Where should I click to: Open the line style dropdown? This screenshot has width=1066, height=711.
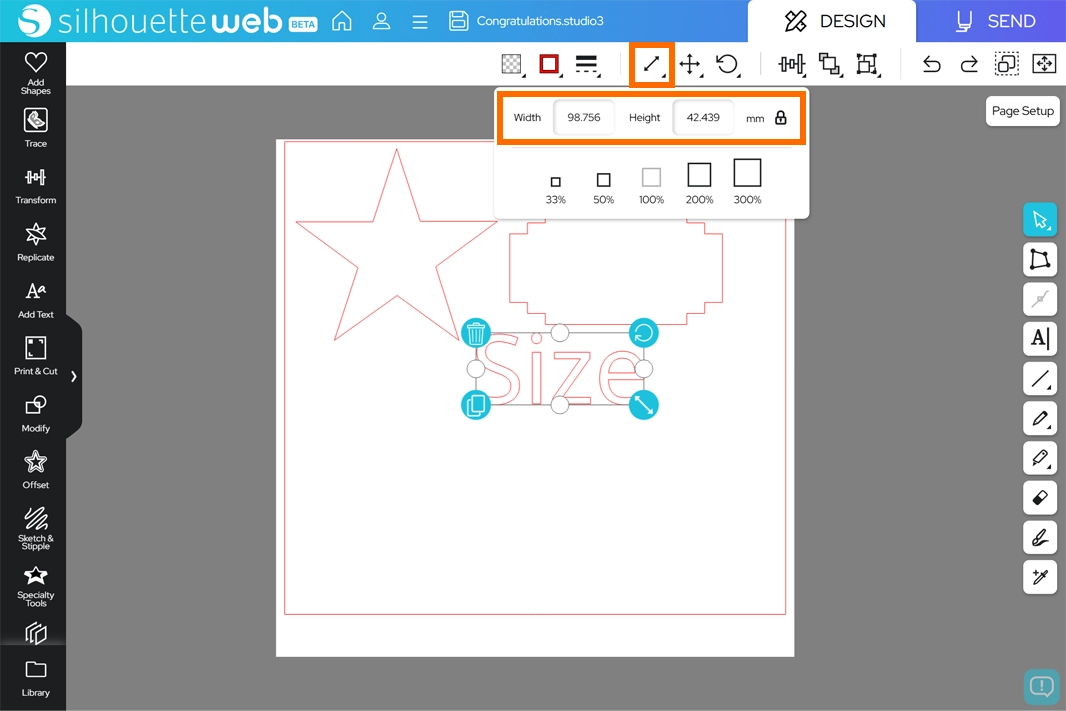[587, 65]
